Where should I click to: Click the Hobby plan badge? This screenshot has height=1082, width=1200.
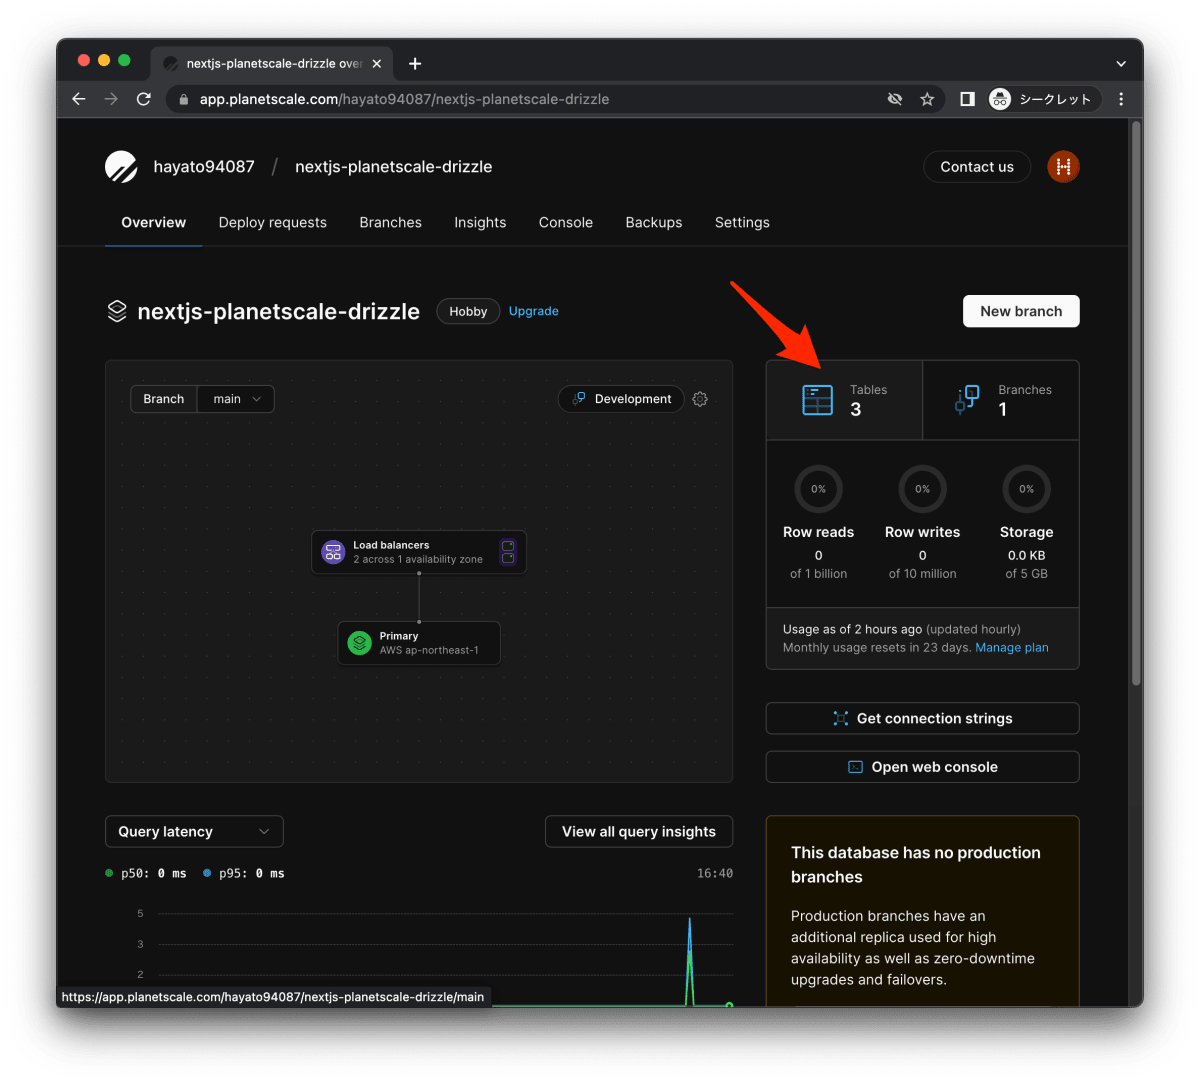pyautogui.click(x=468, y=312)
